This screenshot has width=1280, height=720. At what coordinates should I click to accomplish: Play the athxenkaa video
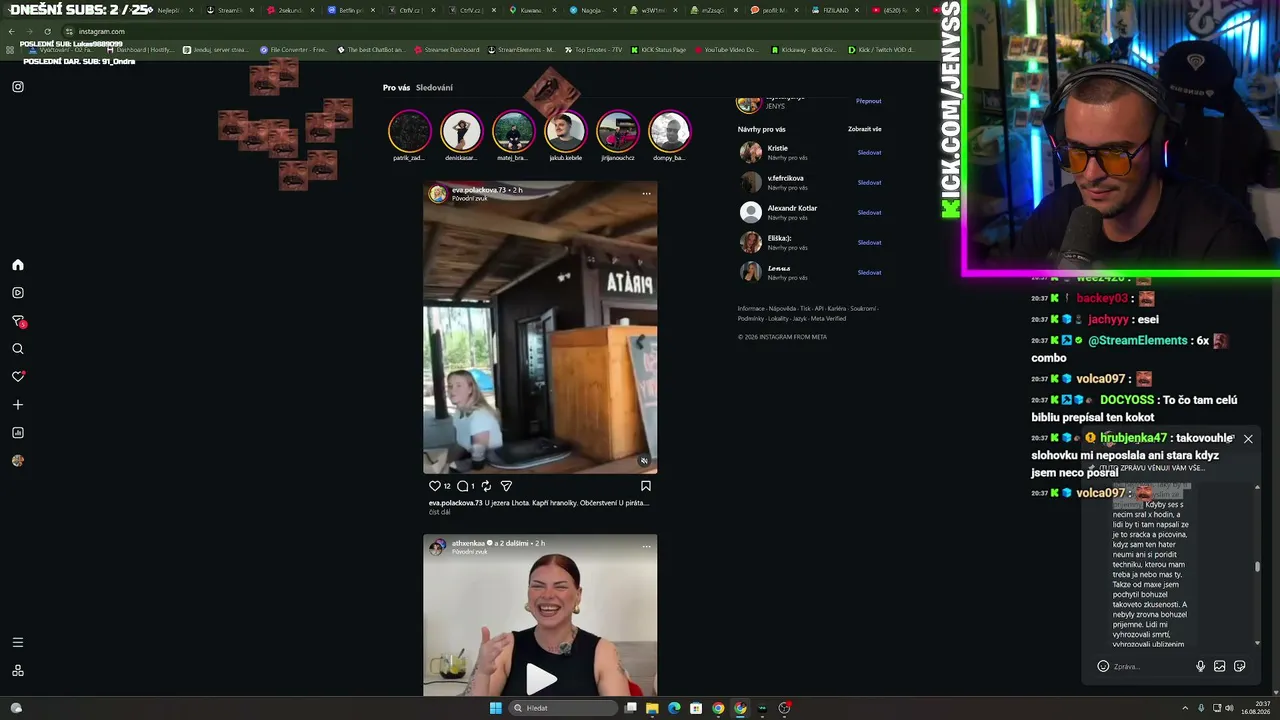(x=541, y=679)
